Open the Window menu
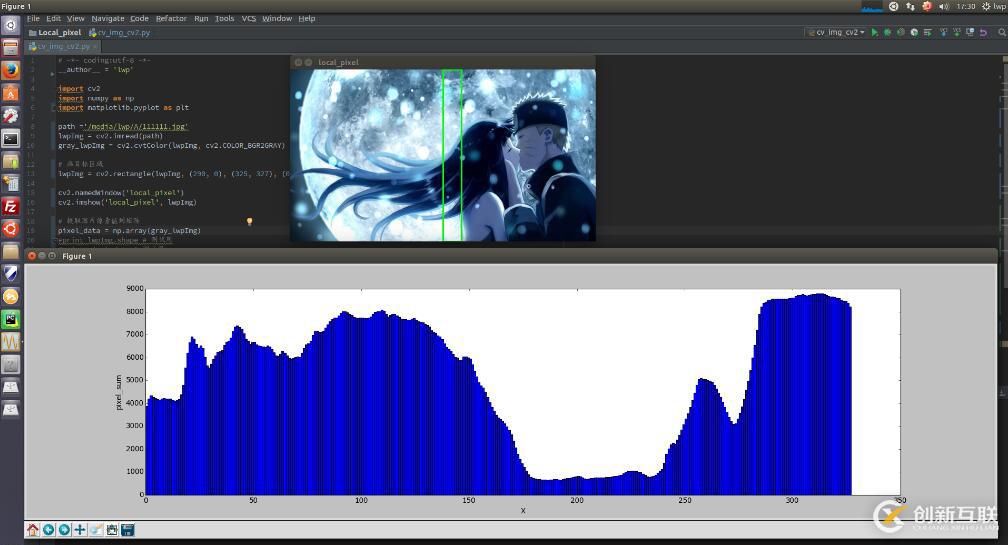 pyautogui.click(x=277, y=19)
